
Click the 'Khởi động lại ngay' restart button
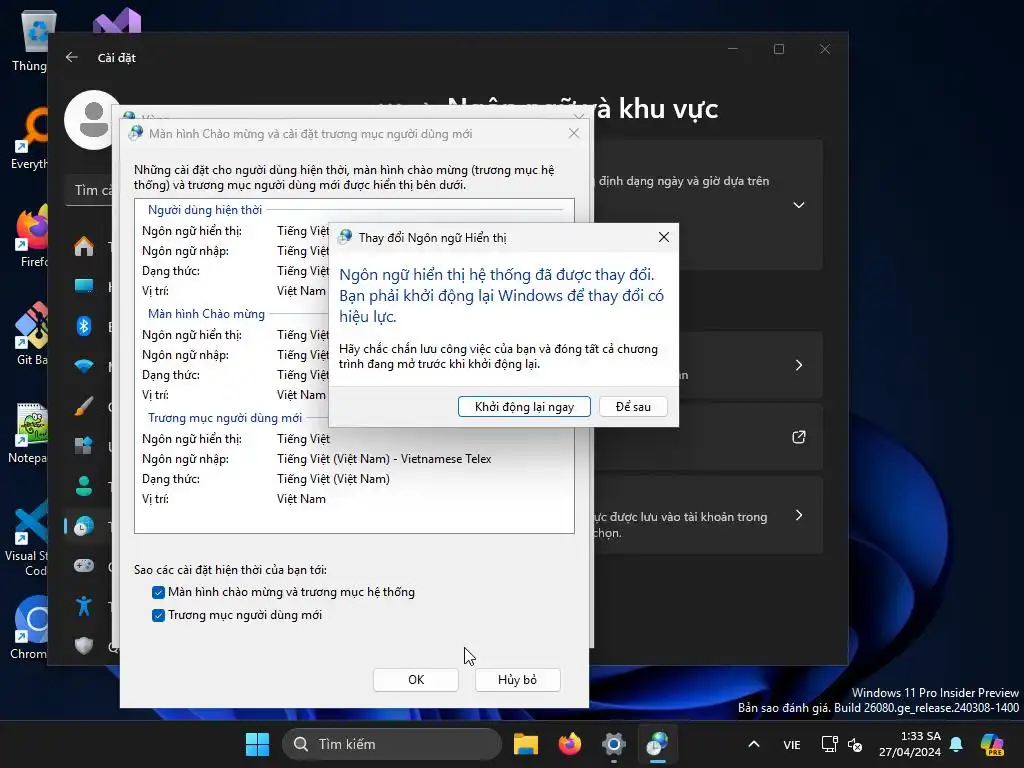click(x=524, y=406)
